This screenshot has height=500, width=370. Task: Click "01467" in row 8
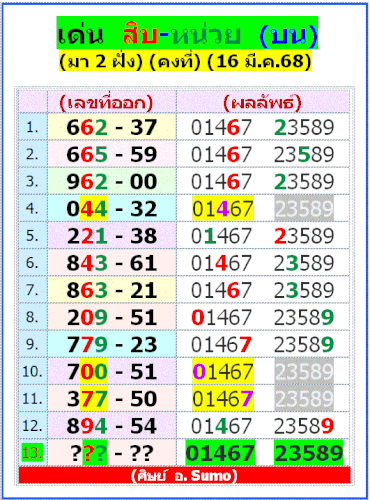pyautogui.click(x=221, y=317)
